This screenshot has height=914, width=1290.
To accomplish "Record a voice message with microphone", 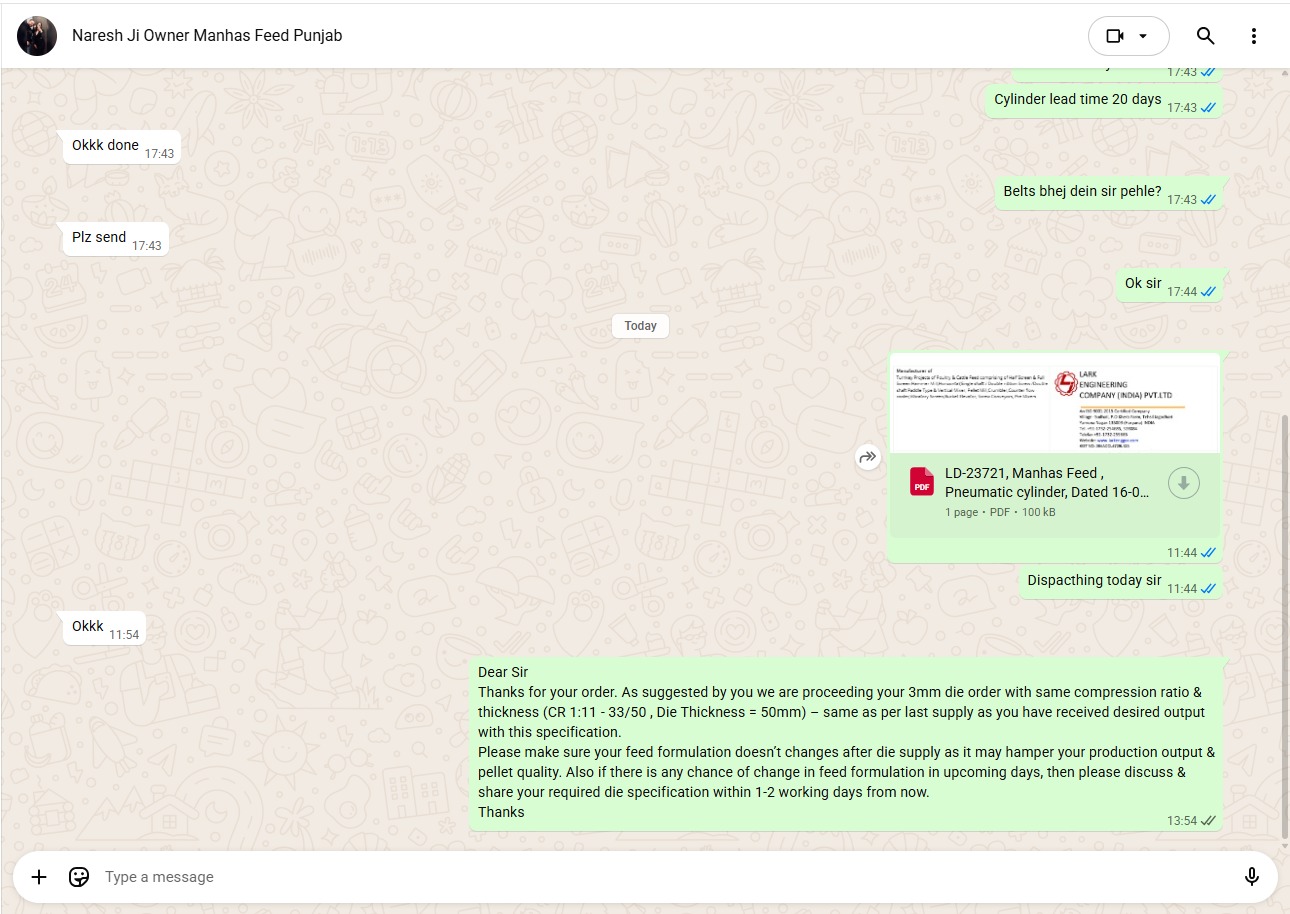I will [1251, 877].
